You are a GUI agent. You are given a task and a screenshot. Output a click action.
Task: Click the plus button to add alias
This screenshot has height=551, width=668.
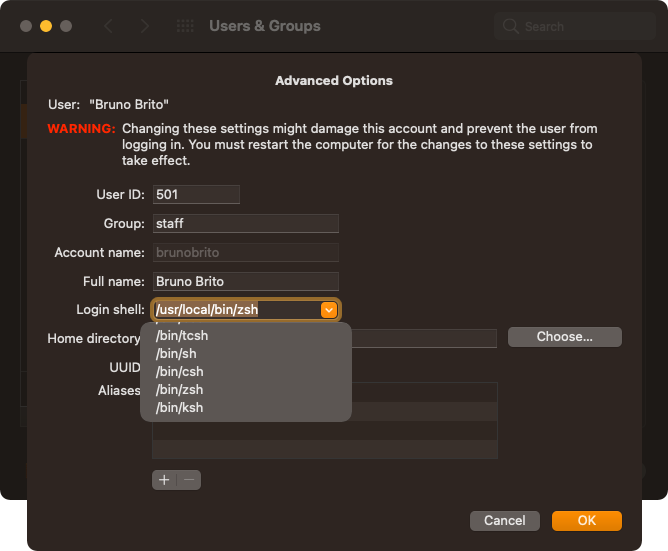coord(164,480)
